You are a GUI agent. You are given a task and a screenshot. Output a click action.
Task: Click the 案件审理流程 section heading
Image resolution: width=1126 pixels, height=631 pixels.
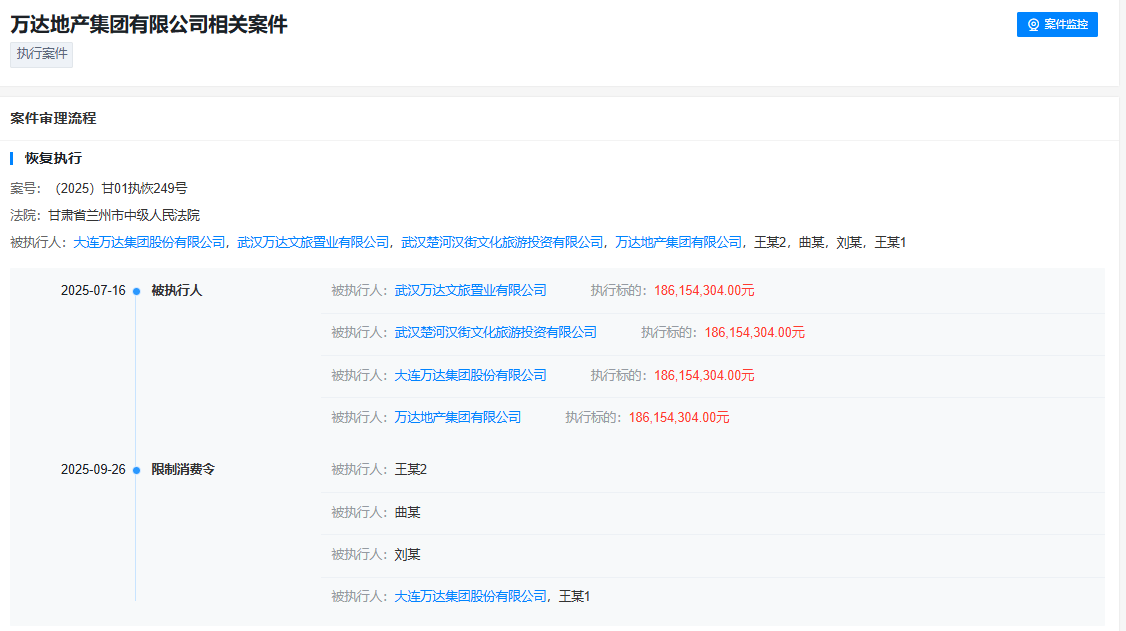(53, 118)
